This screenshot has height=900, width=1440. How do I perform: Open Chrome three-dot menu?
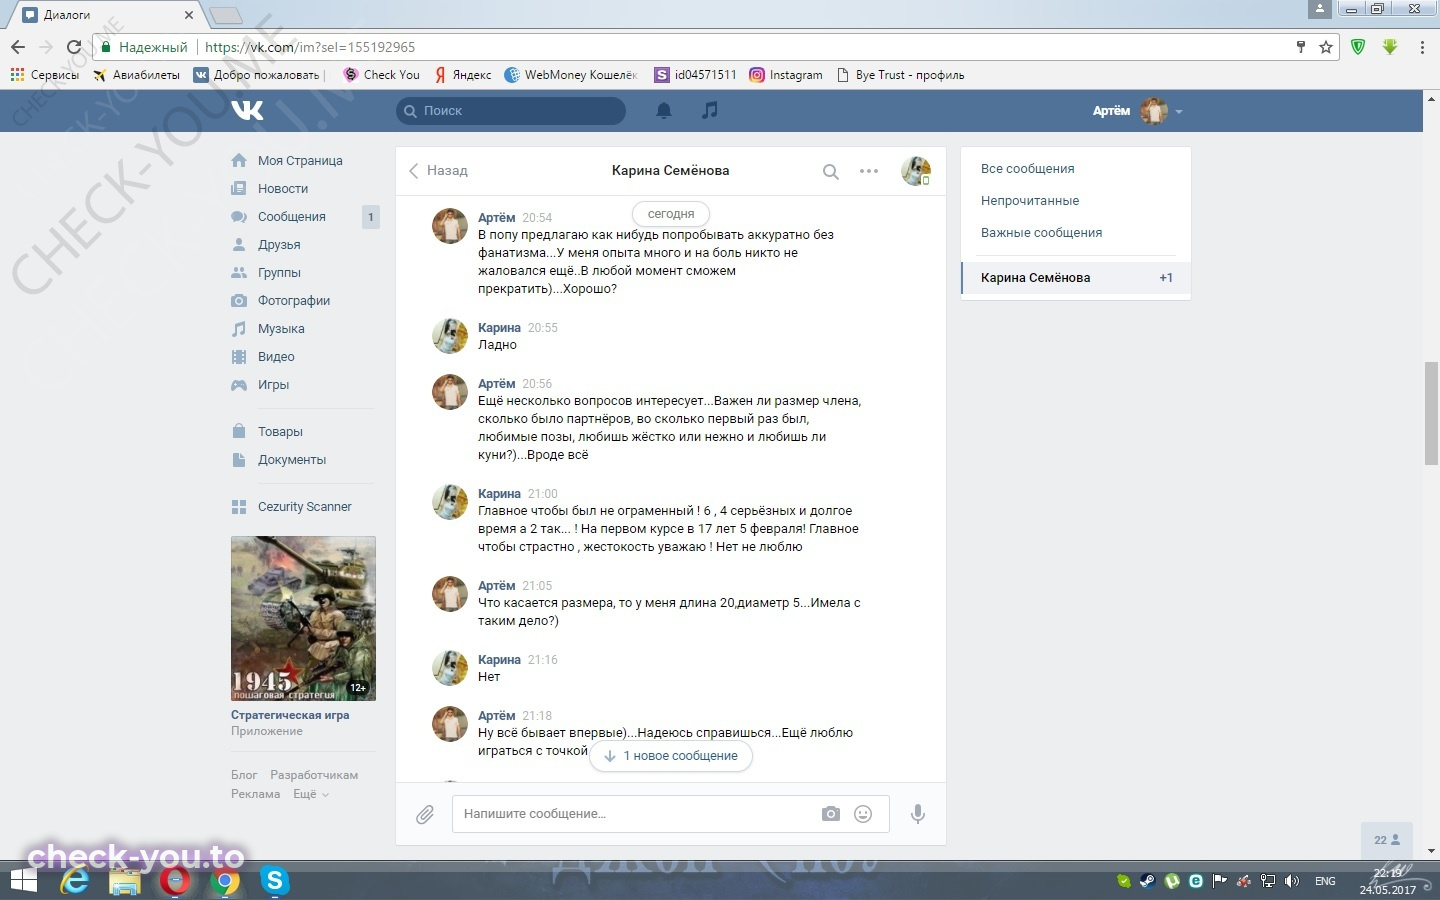(1422, 47)
